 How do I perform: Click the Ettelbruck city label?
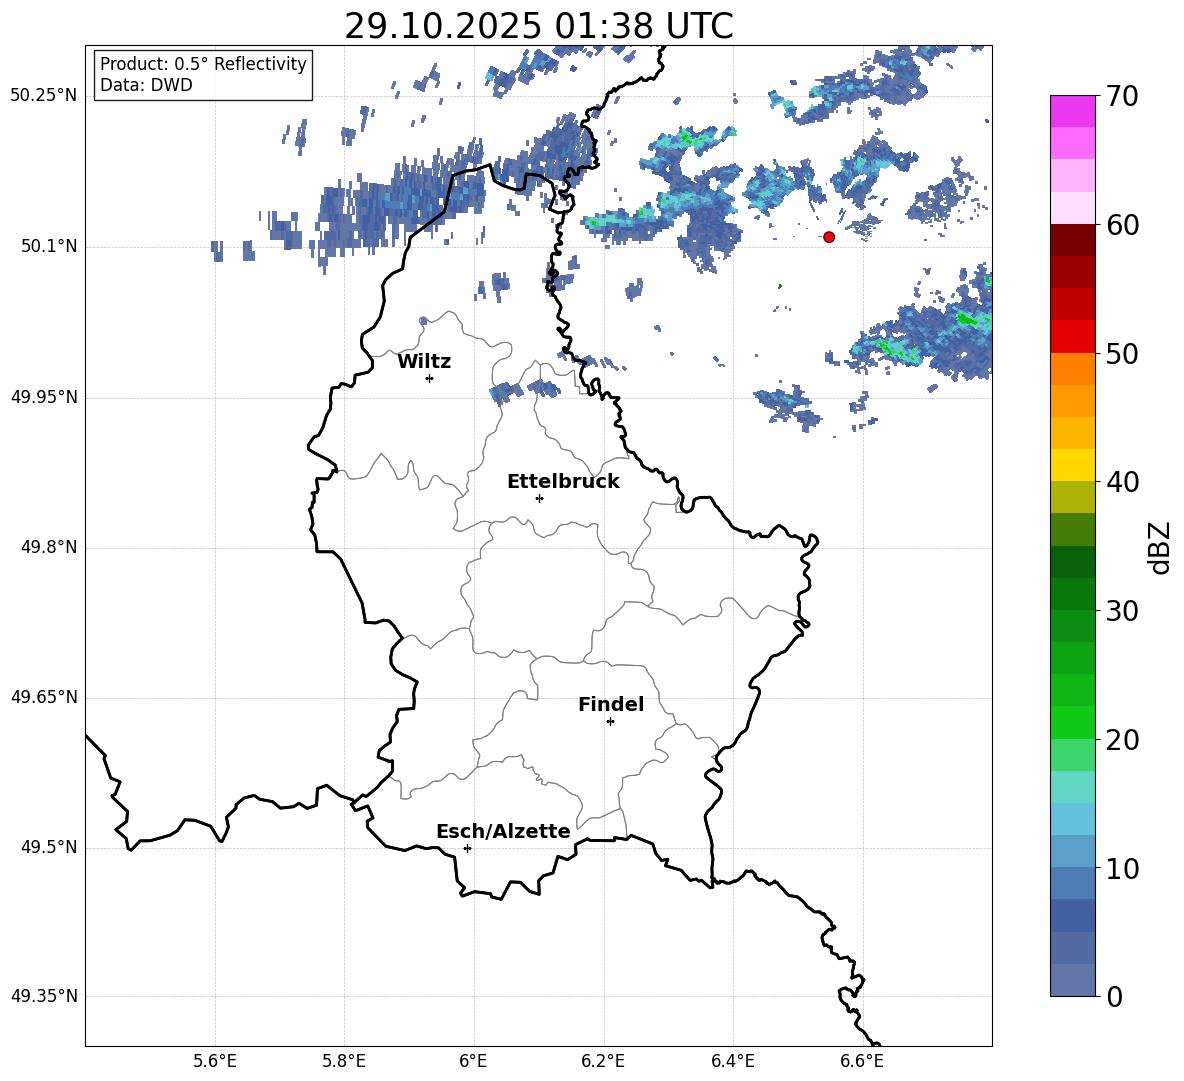click(563, 482)
